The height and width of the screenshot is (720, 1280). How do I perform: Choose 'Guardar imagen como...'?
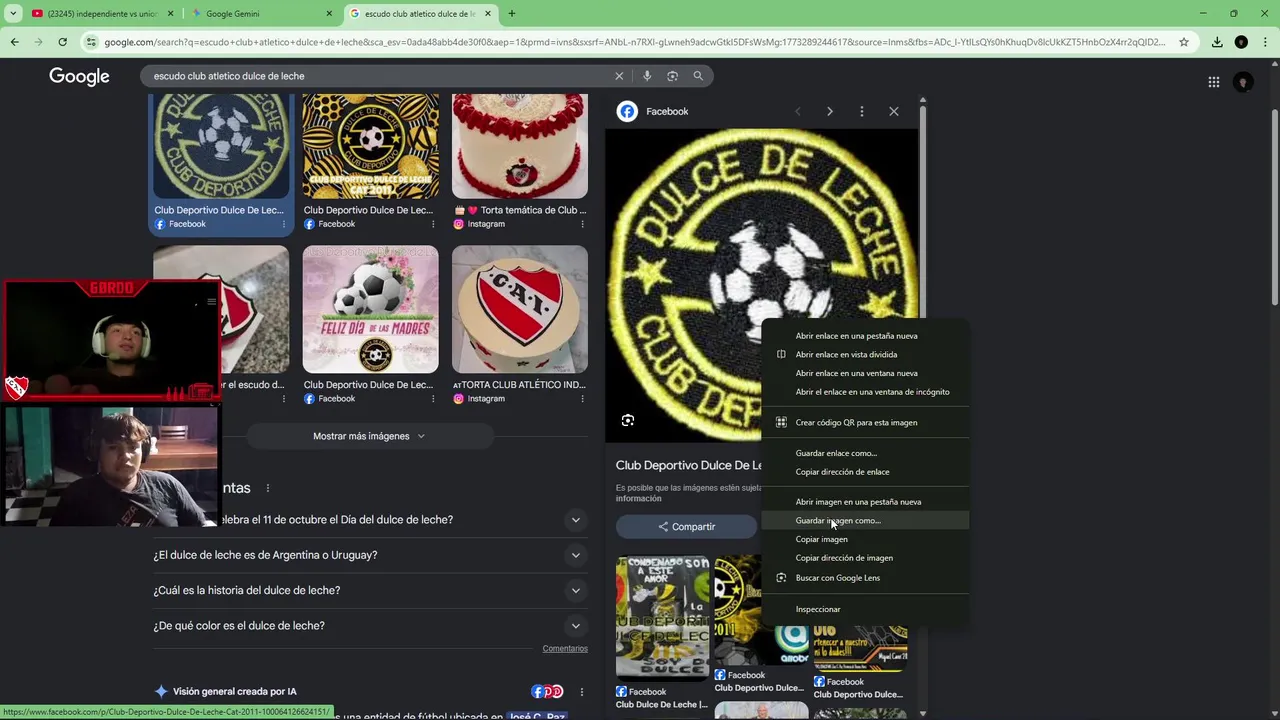[866, 521]
